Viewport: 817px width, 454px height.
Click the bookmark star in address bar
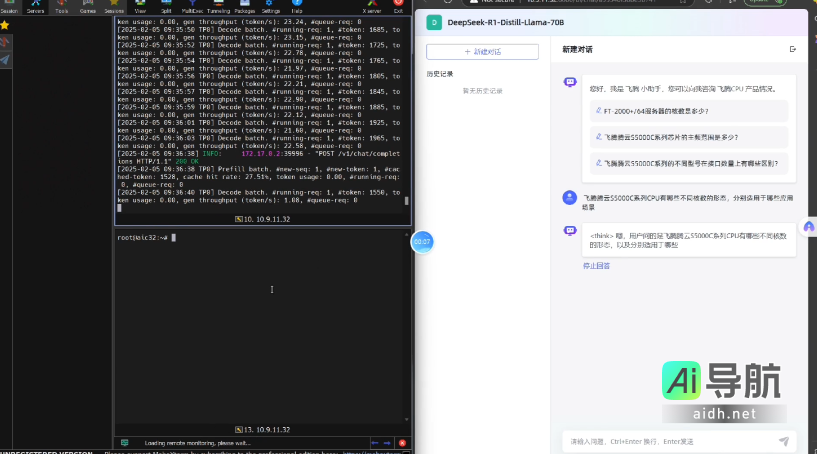click(x=683, y=2)
